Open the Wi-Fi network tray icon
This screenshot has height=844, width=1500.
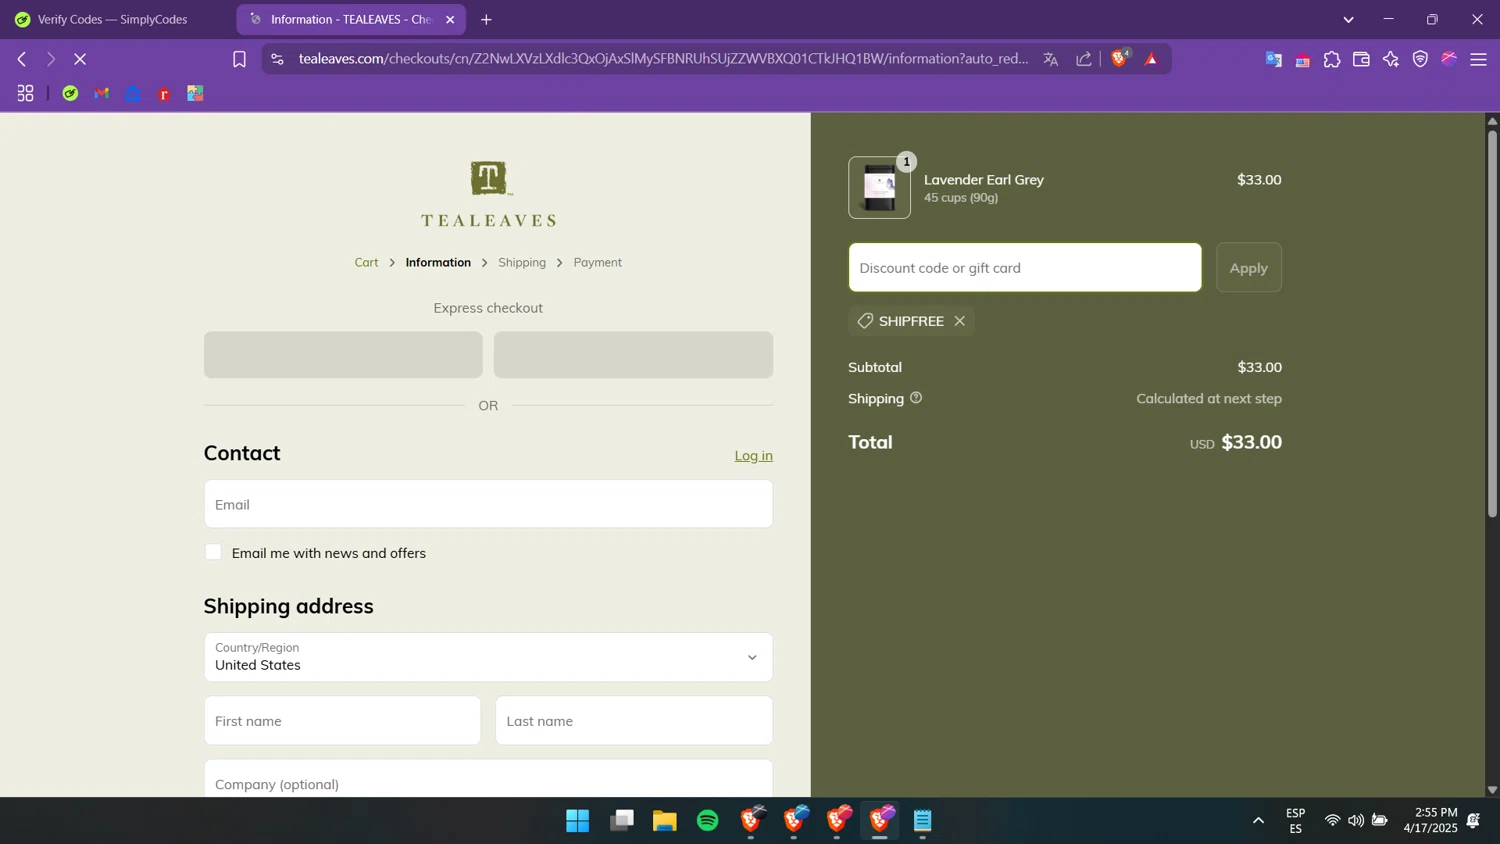point(1332,821)
